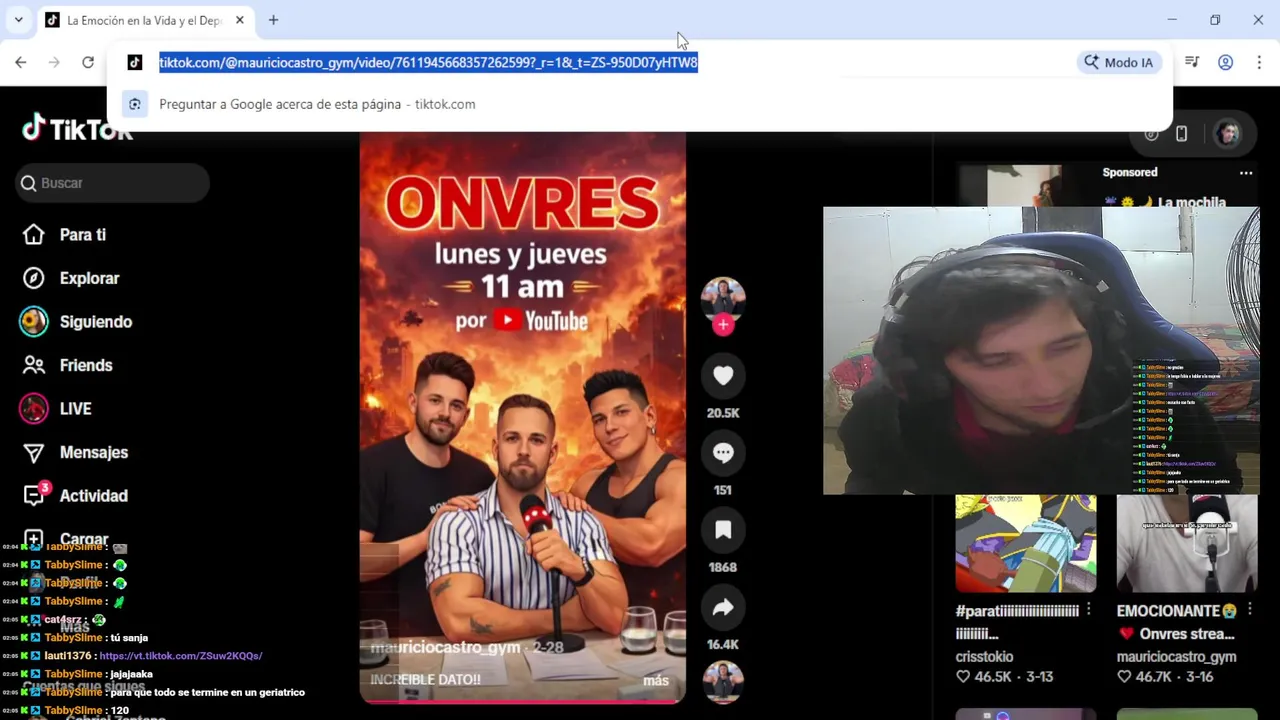This screenshot has height=720, width=1280.
Task: Open options next to '#parati' video title
Action: click(x=1089, y=610)
